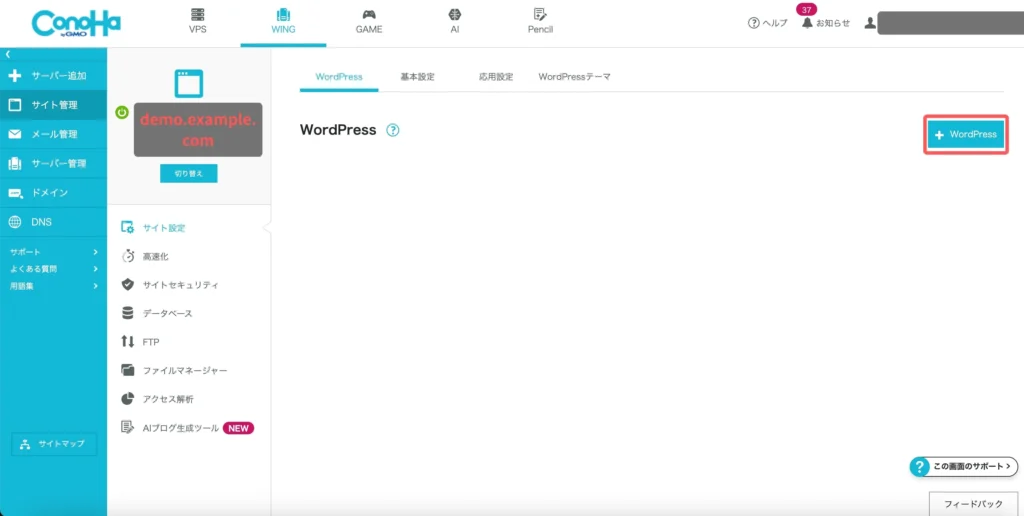Click the サーバー追加 plus icon
Image resolution: width=1024 pixels, height=516 pixels.
pyautogui.click(x=15, y=76)
